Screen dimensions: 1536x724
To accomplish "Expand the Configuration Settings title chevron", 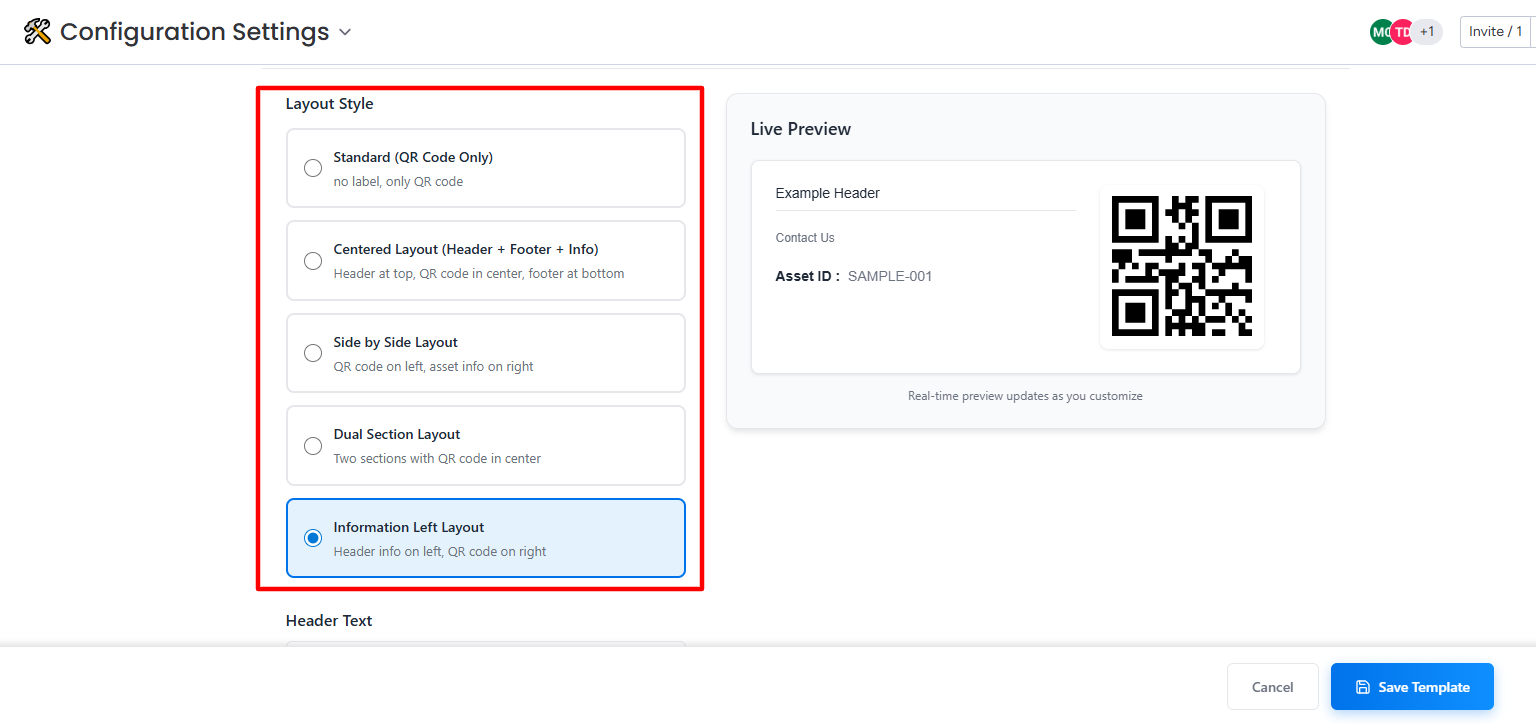I will 345,32.
